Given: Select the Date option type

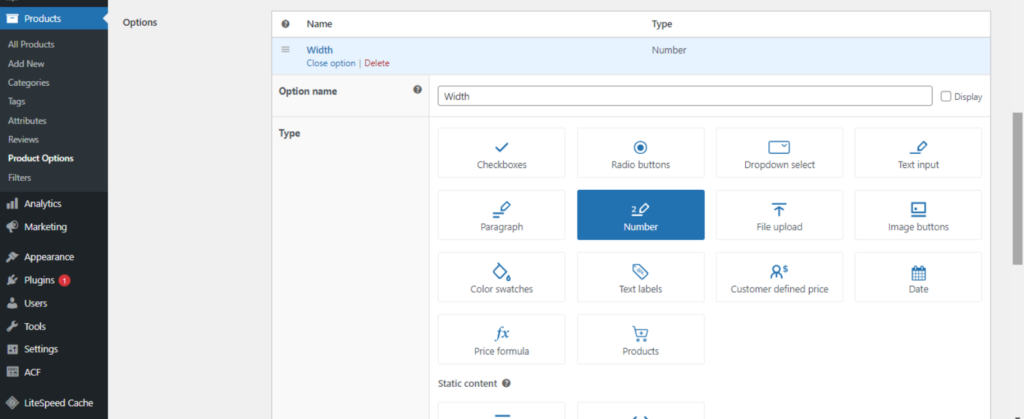Looking at the screenshot, I should point(918,277).
